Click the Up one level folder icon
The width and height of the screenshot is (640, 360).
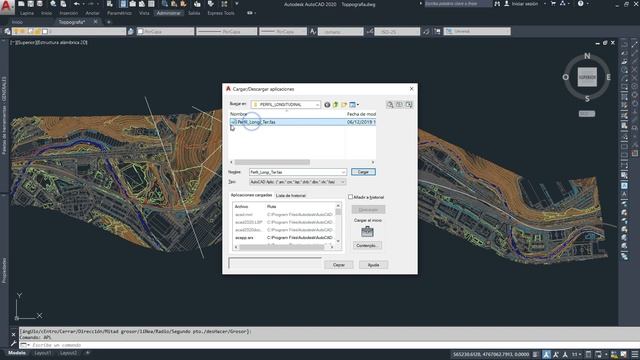(x=336, y=105)
